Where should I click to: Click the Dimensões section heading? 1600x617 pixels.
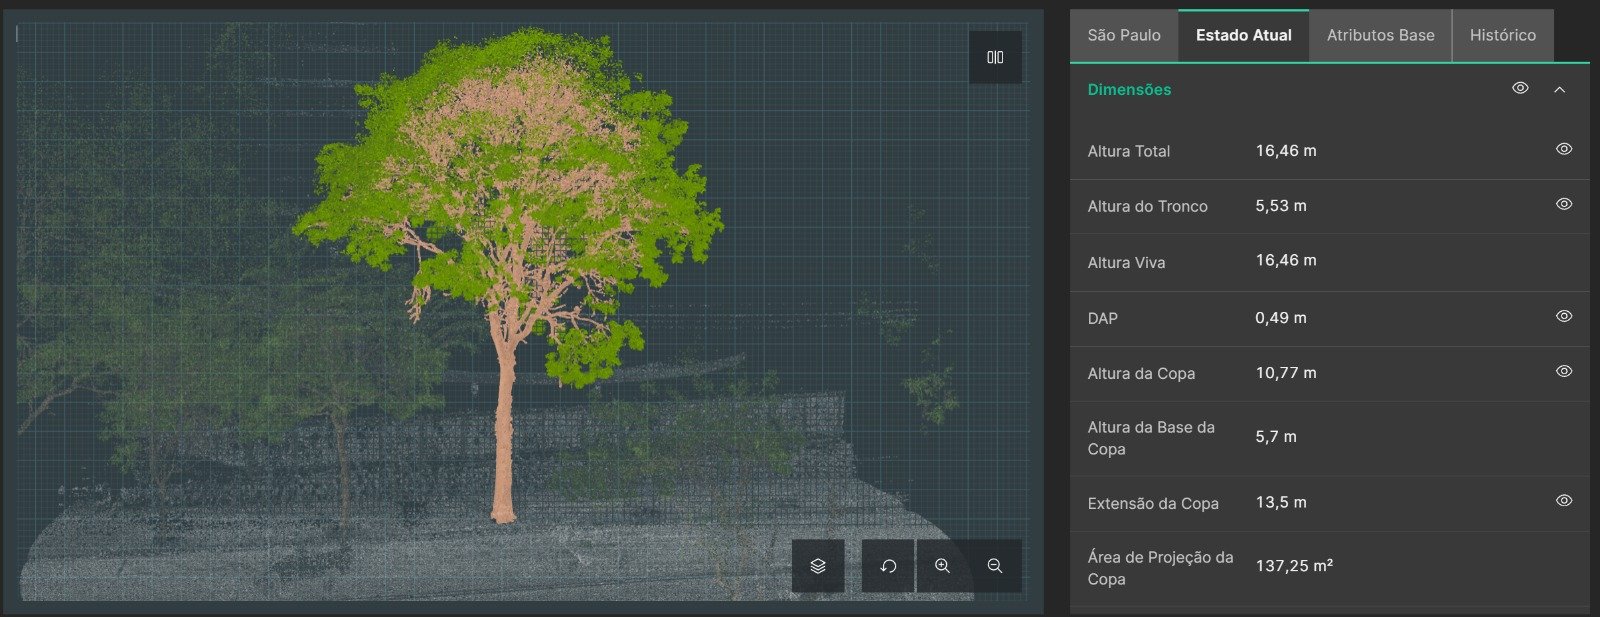(1129, 89)
